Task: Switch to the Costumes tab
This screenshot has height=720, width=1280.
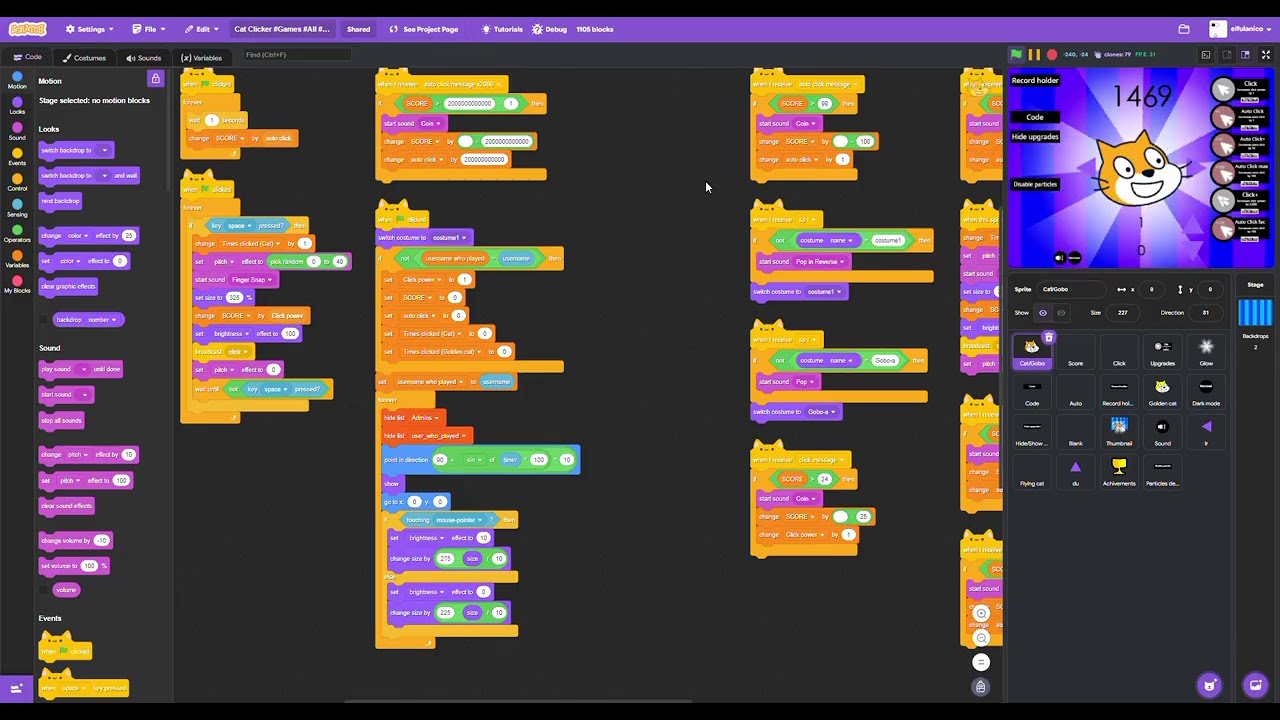Action: (84, 58)
